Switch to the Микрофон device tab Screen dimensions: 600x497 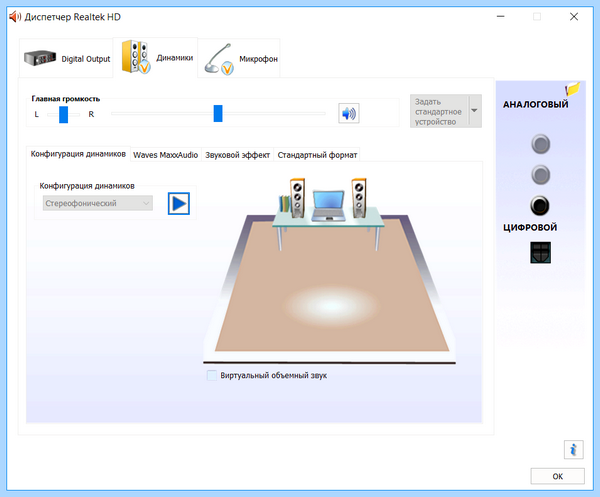(x=239, y=59)
